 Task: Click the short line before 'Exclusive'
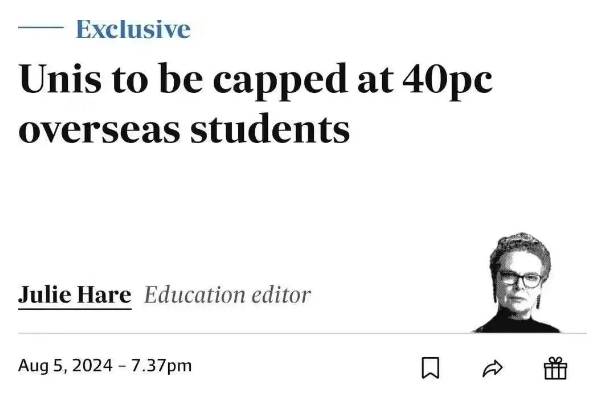41,30
